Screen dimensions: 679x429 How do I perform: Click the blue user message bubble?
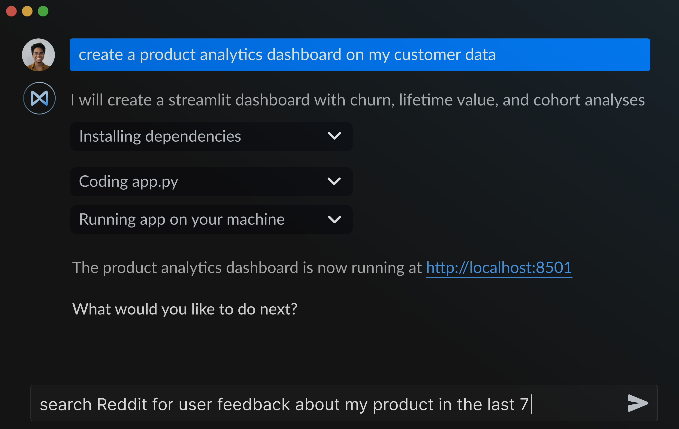360,55
